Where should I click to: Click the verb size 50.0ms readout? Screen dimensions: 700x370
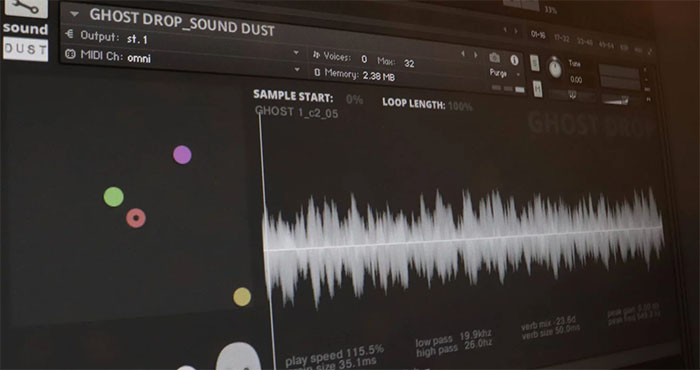point(550,331)
